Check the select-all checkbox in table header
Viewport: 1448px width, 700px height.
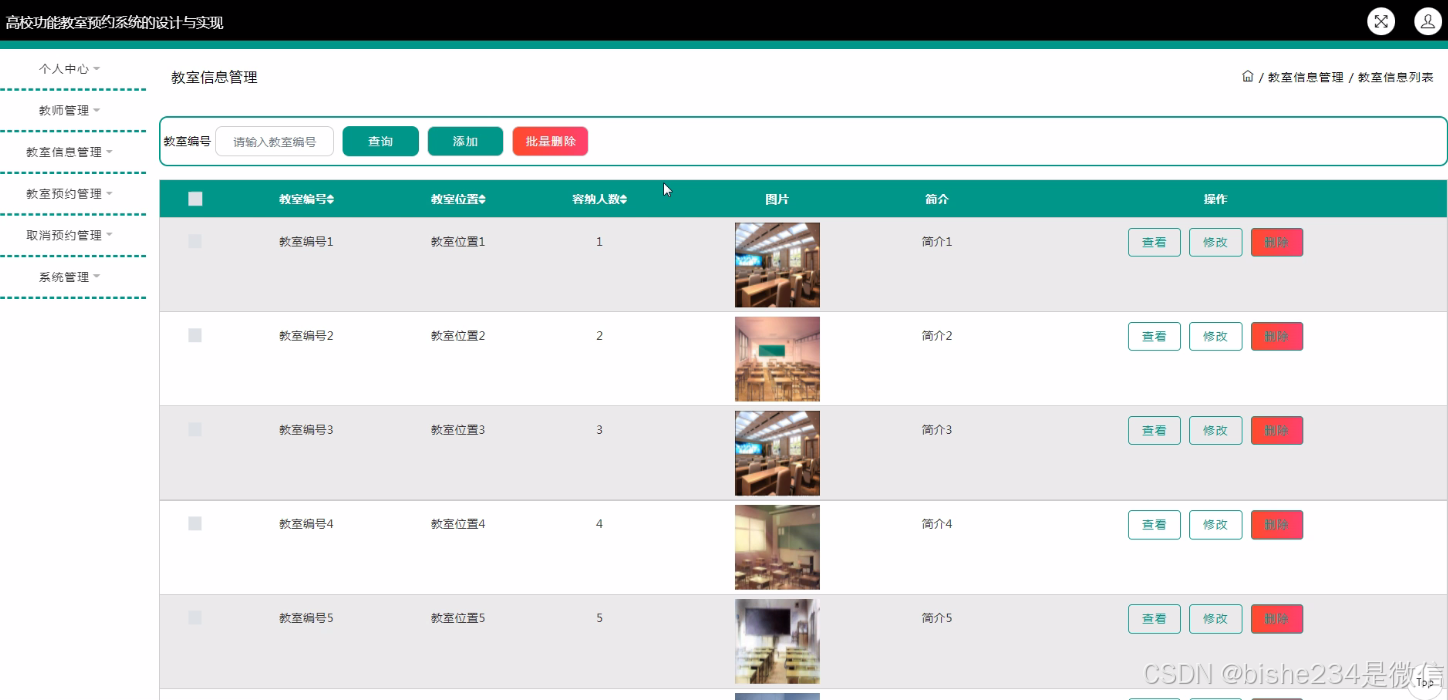pos(195,198)
